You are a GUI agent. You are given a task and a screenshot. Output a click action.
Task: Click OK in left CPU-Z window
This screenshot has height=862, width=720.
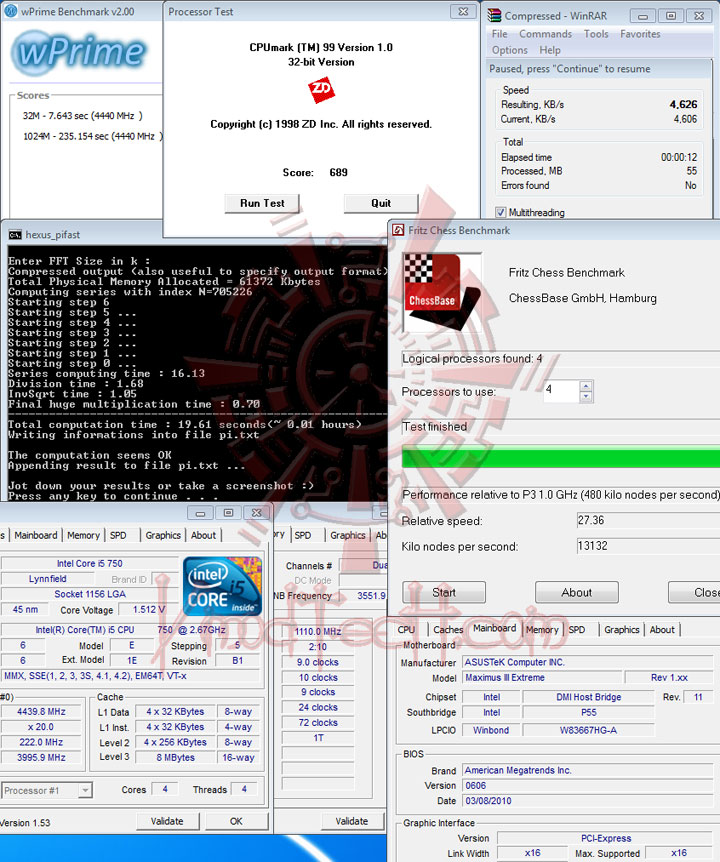pyautogui.click(x=236, y=821)
